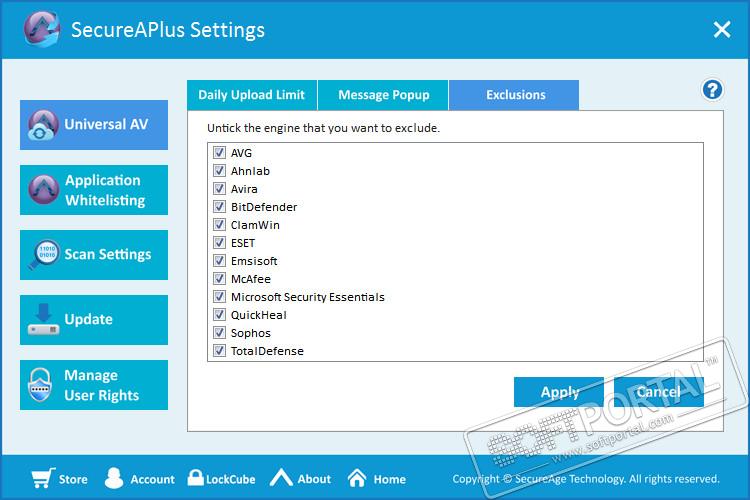Untick the TotalDefense engine checkbox
This screenshot has height=500, width=750.
(219, 351)
